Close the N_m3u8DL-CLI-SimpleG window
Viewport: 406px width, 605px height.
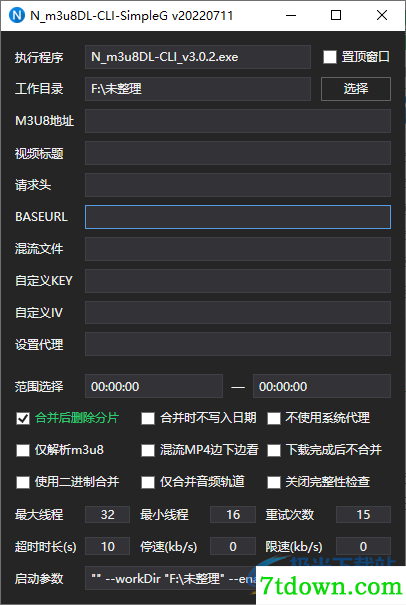[x=382, y=15]
